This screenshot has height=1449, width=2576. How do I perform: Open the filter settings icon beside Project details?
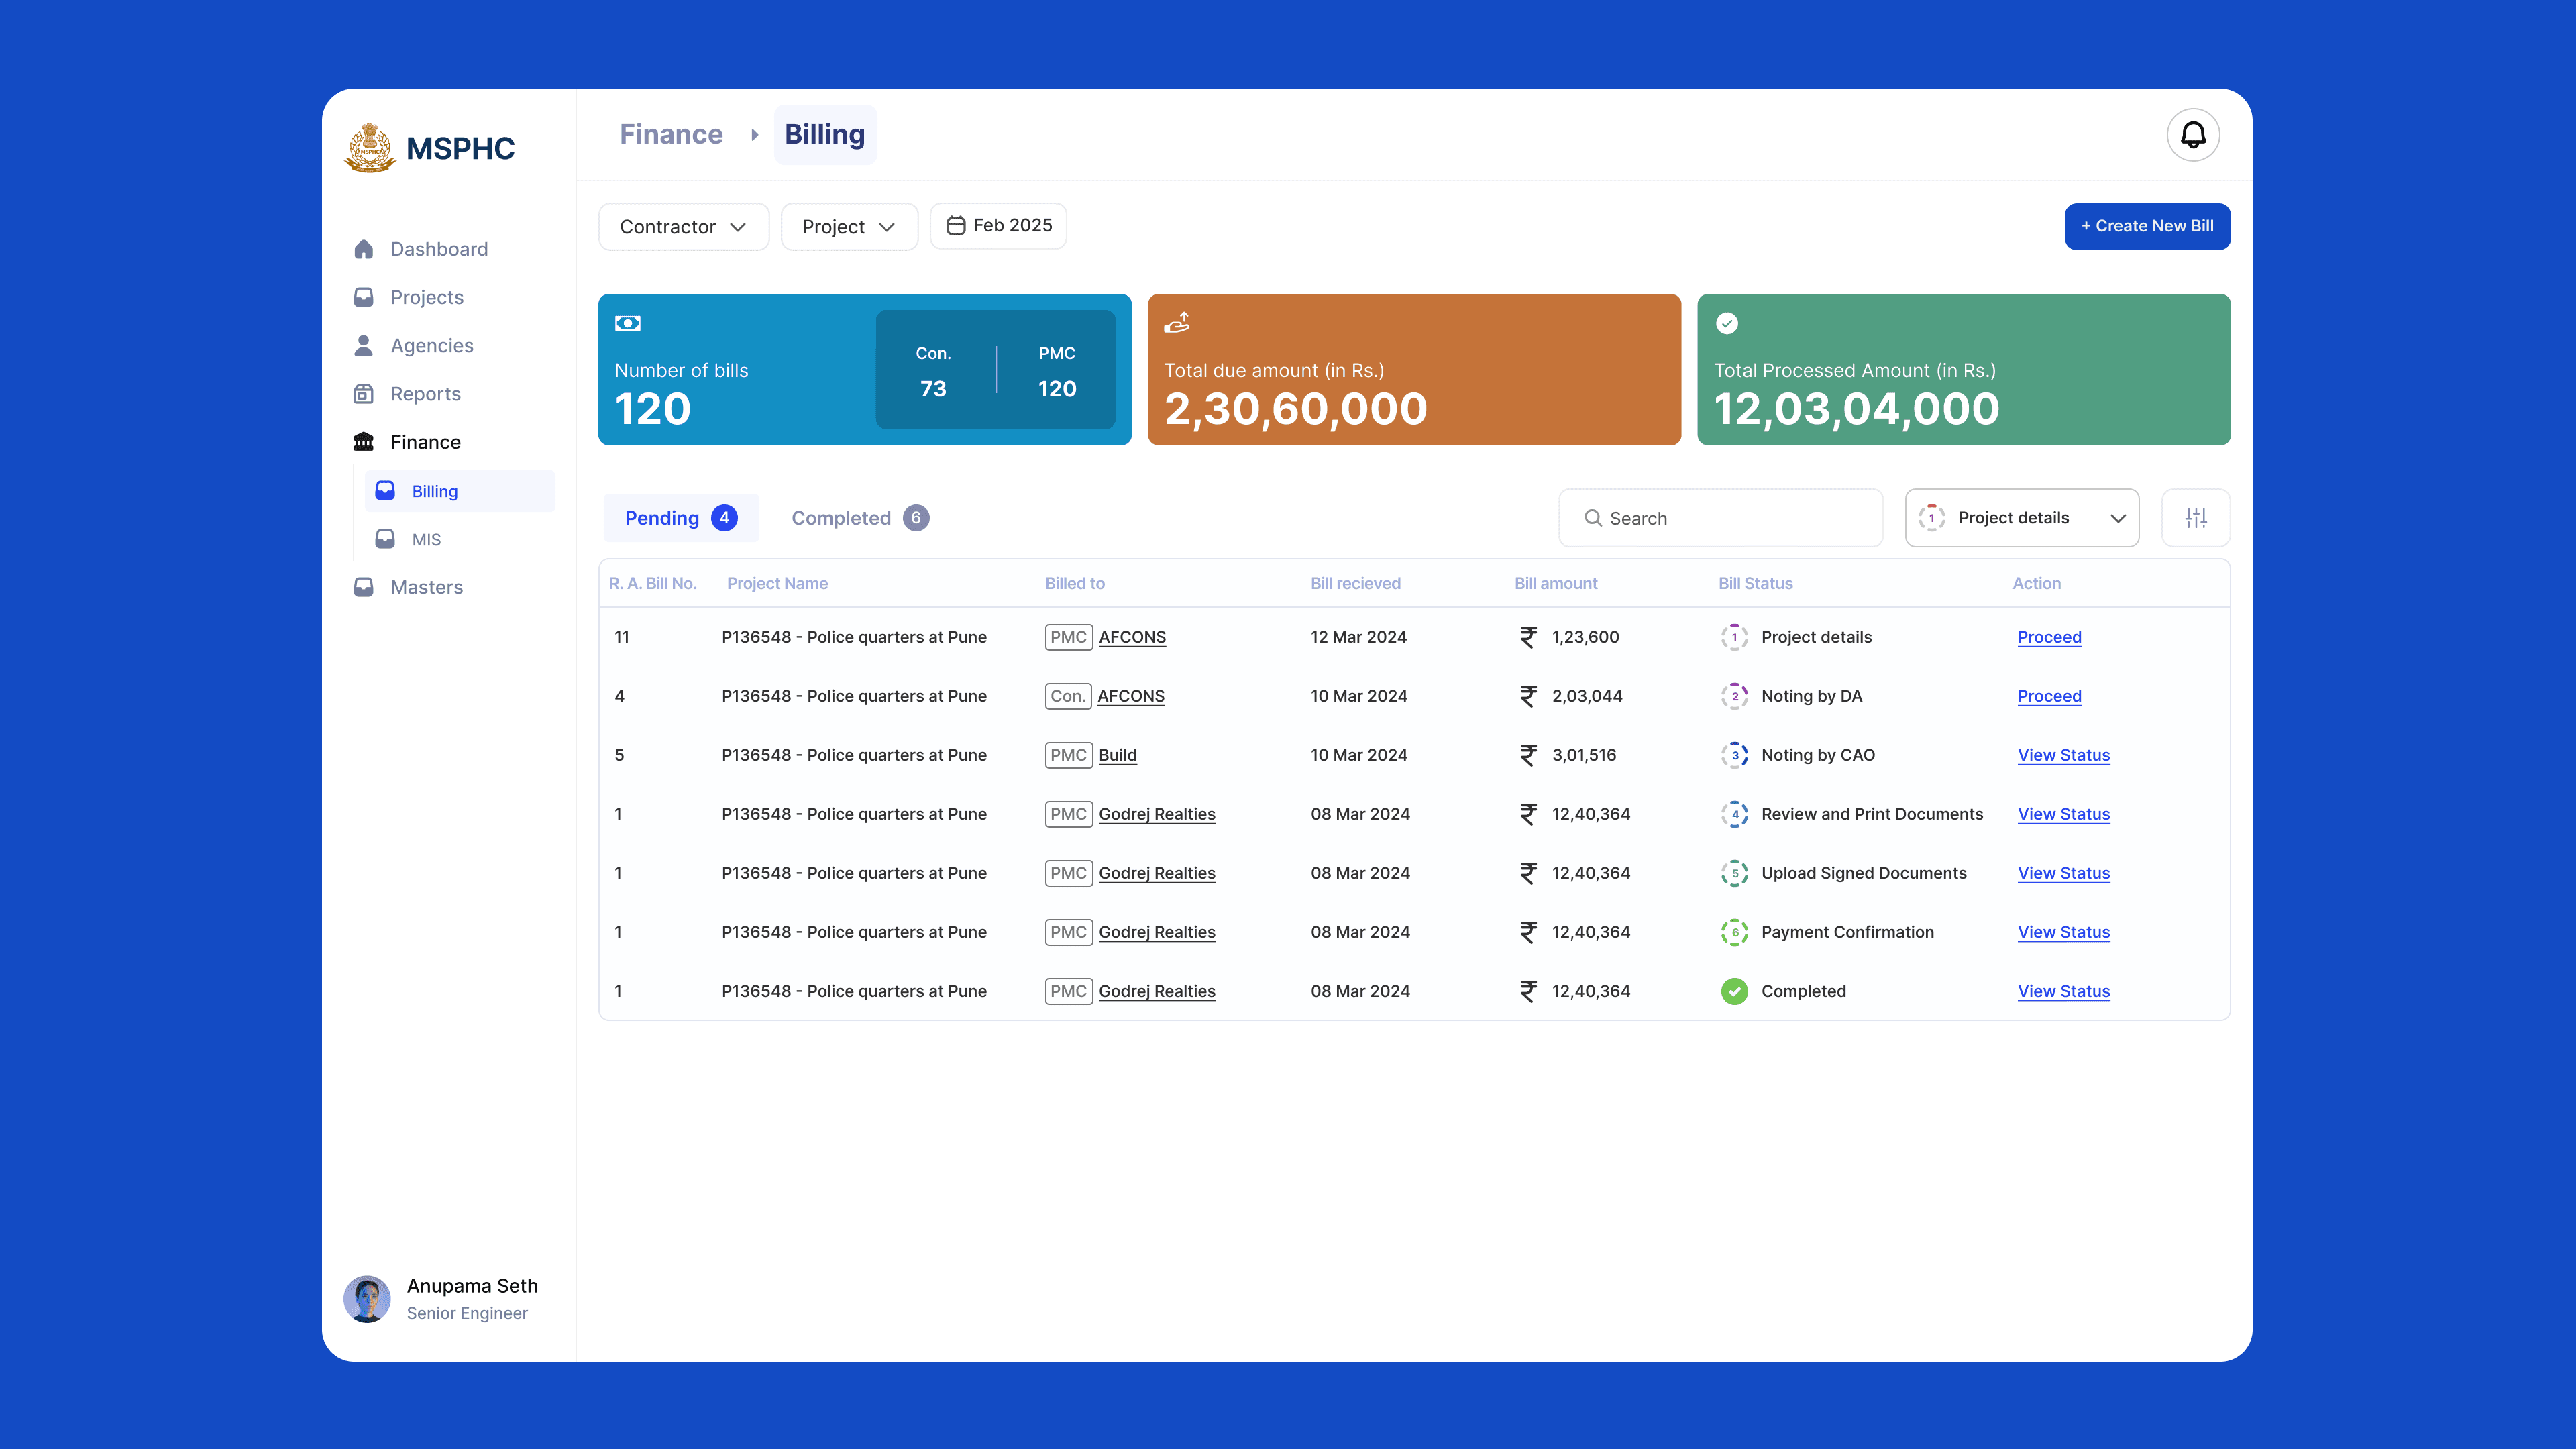2196,517
